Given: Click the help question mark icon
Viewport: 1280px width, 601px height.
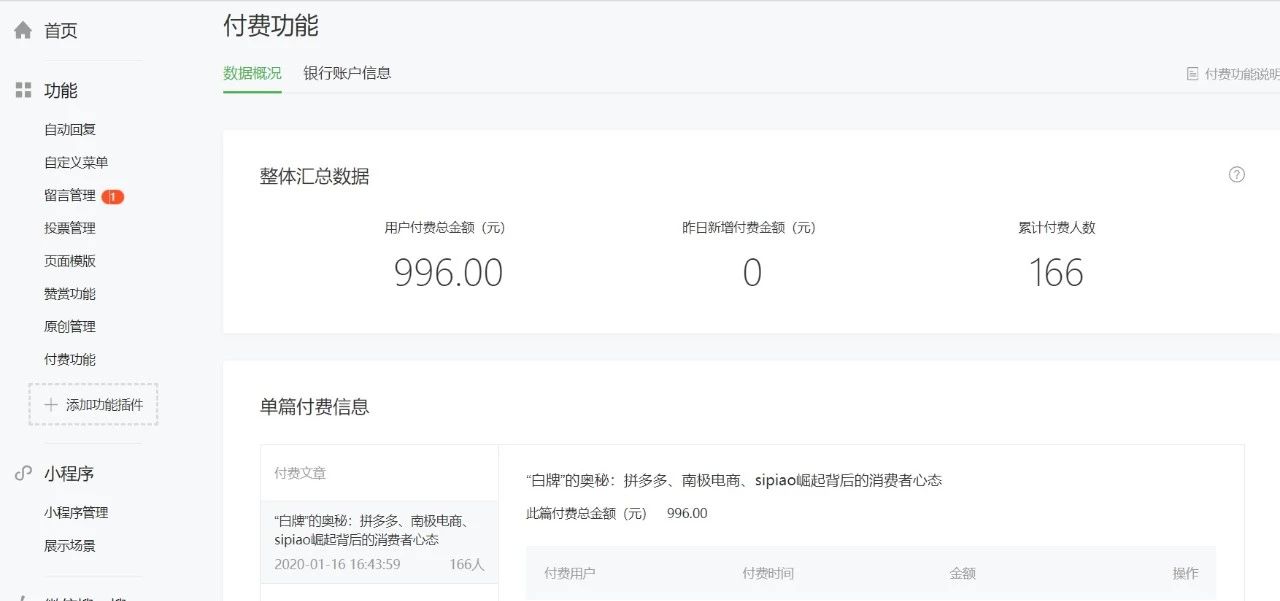Looking at the screenshot, I should coord(1237,175).
